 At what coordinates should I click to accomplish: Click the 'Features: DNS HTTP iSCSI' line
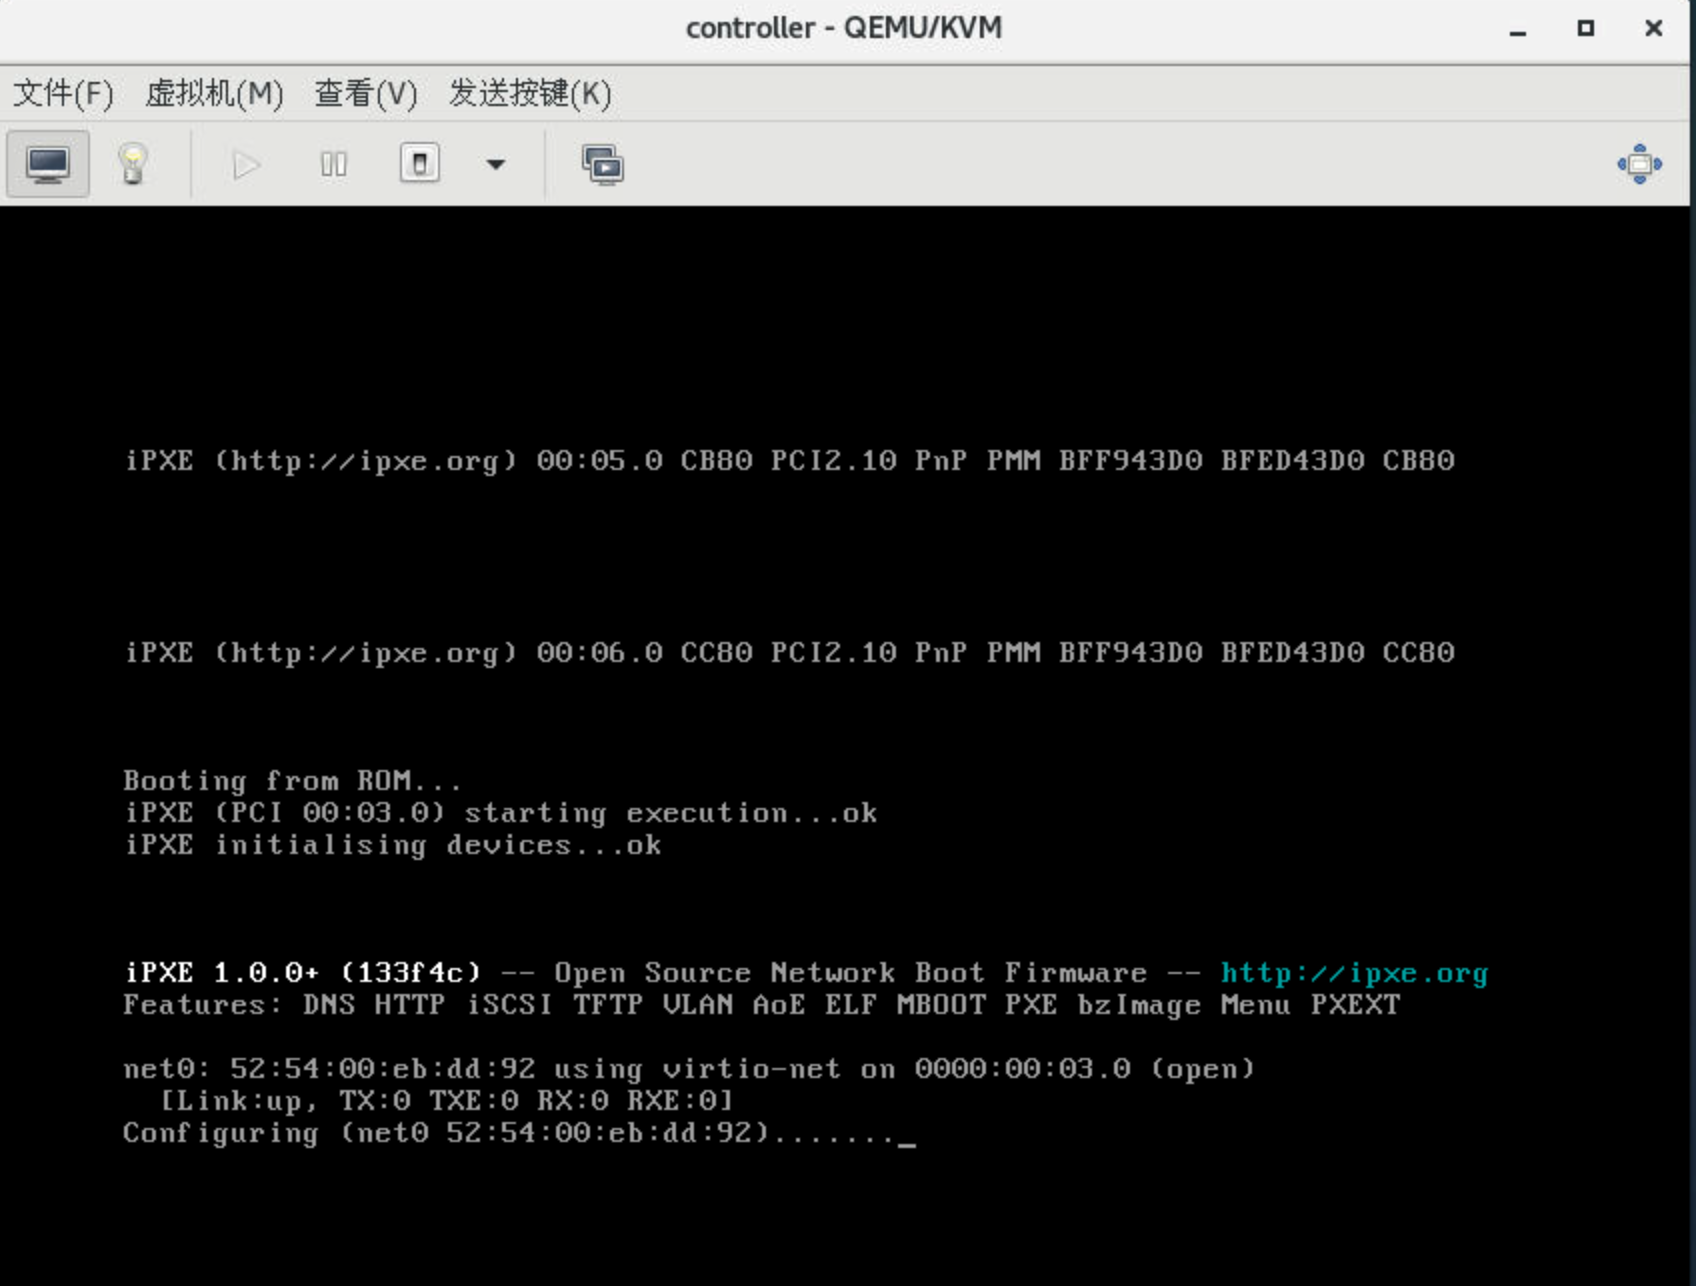(762, 1005)
